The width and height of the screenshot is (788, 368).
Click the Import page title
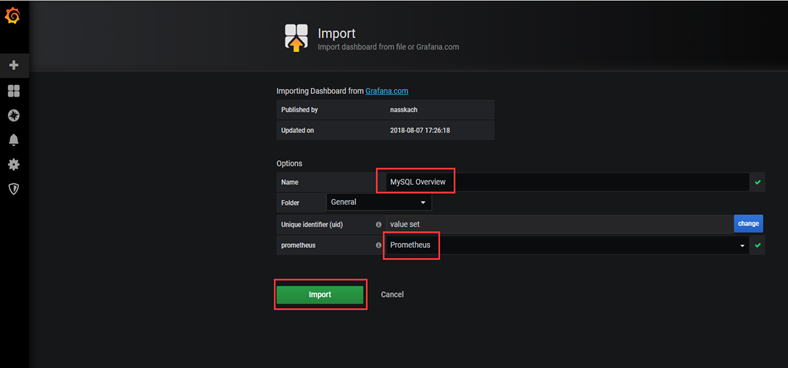point(337,34)
